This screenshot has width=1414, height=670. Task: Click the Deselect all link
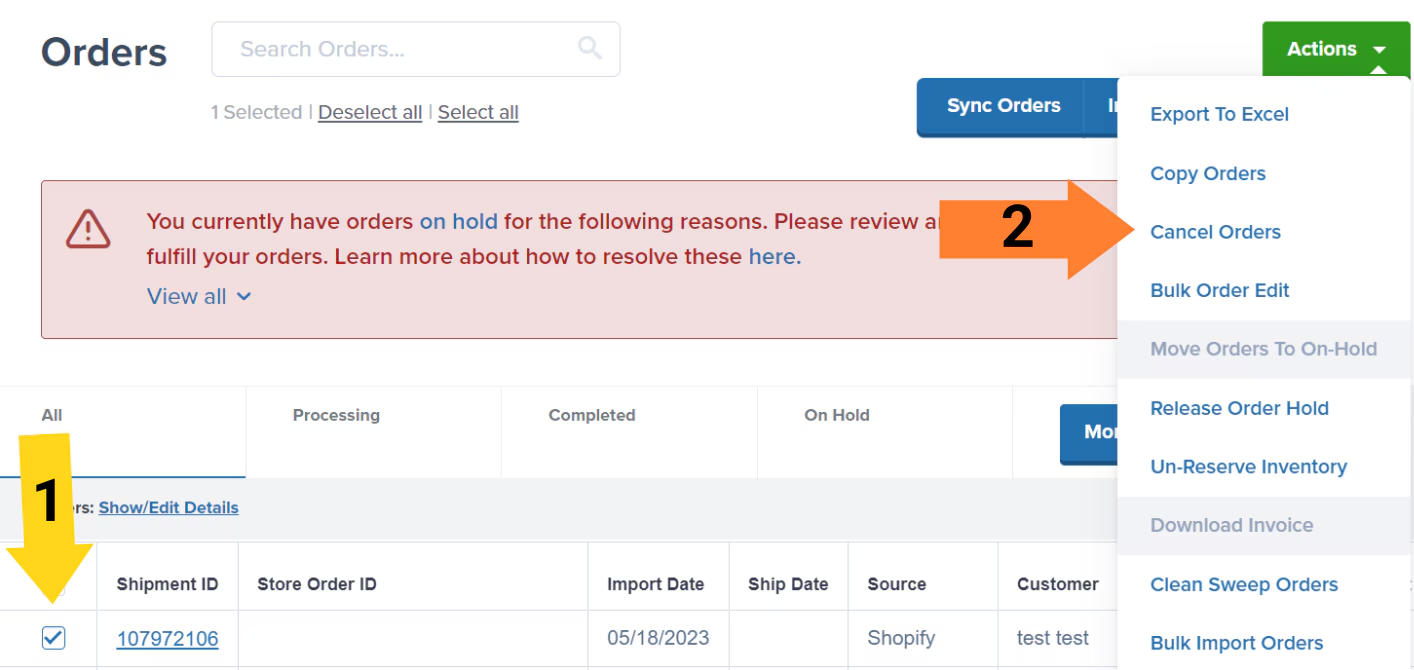[x=370, y=112]
